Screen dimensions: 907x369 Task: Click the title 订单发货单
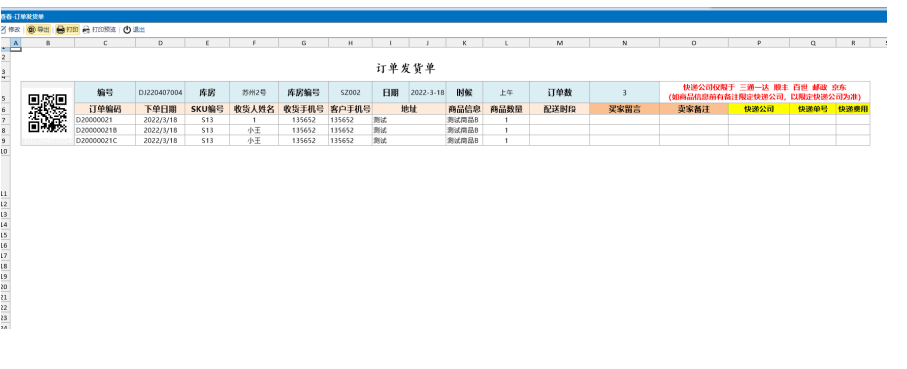(x=405, y=69)
